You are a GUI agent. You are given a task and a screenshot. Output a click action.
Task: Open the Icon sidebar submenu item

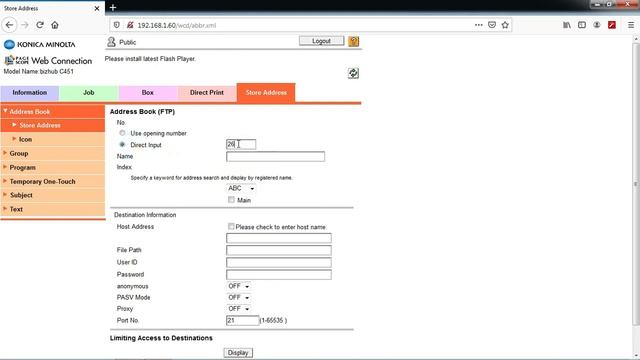click(x=53, y=139)
